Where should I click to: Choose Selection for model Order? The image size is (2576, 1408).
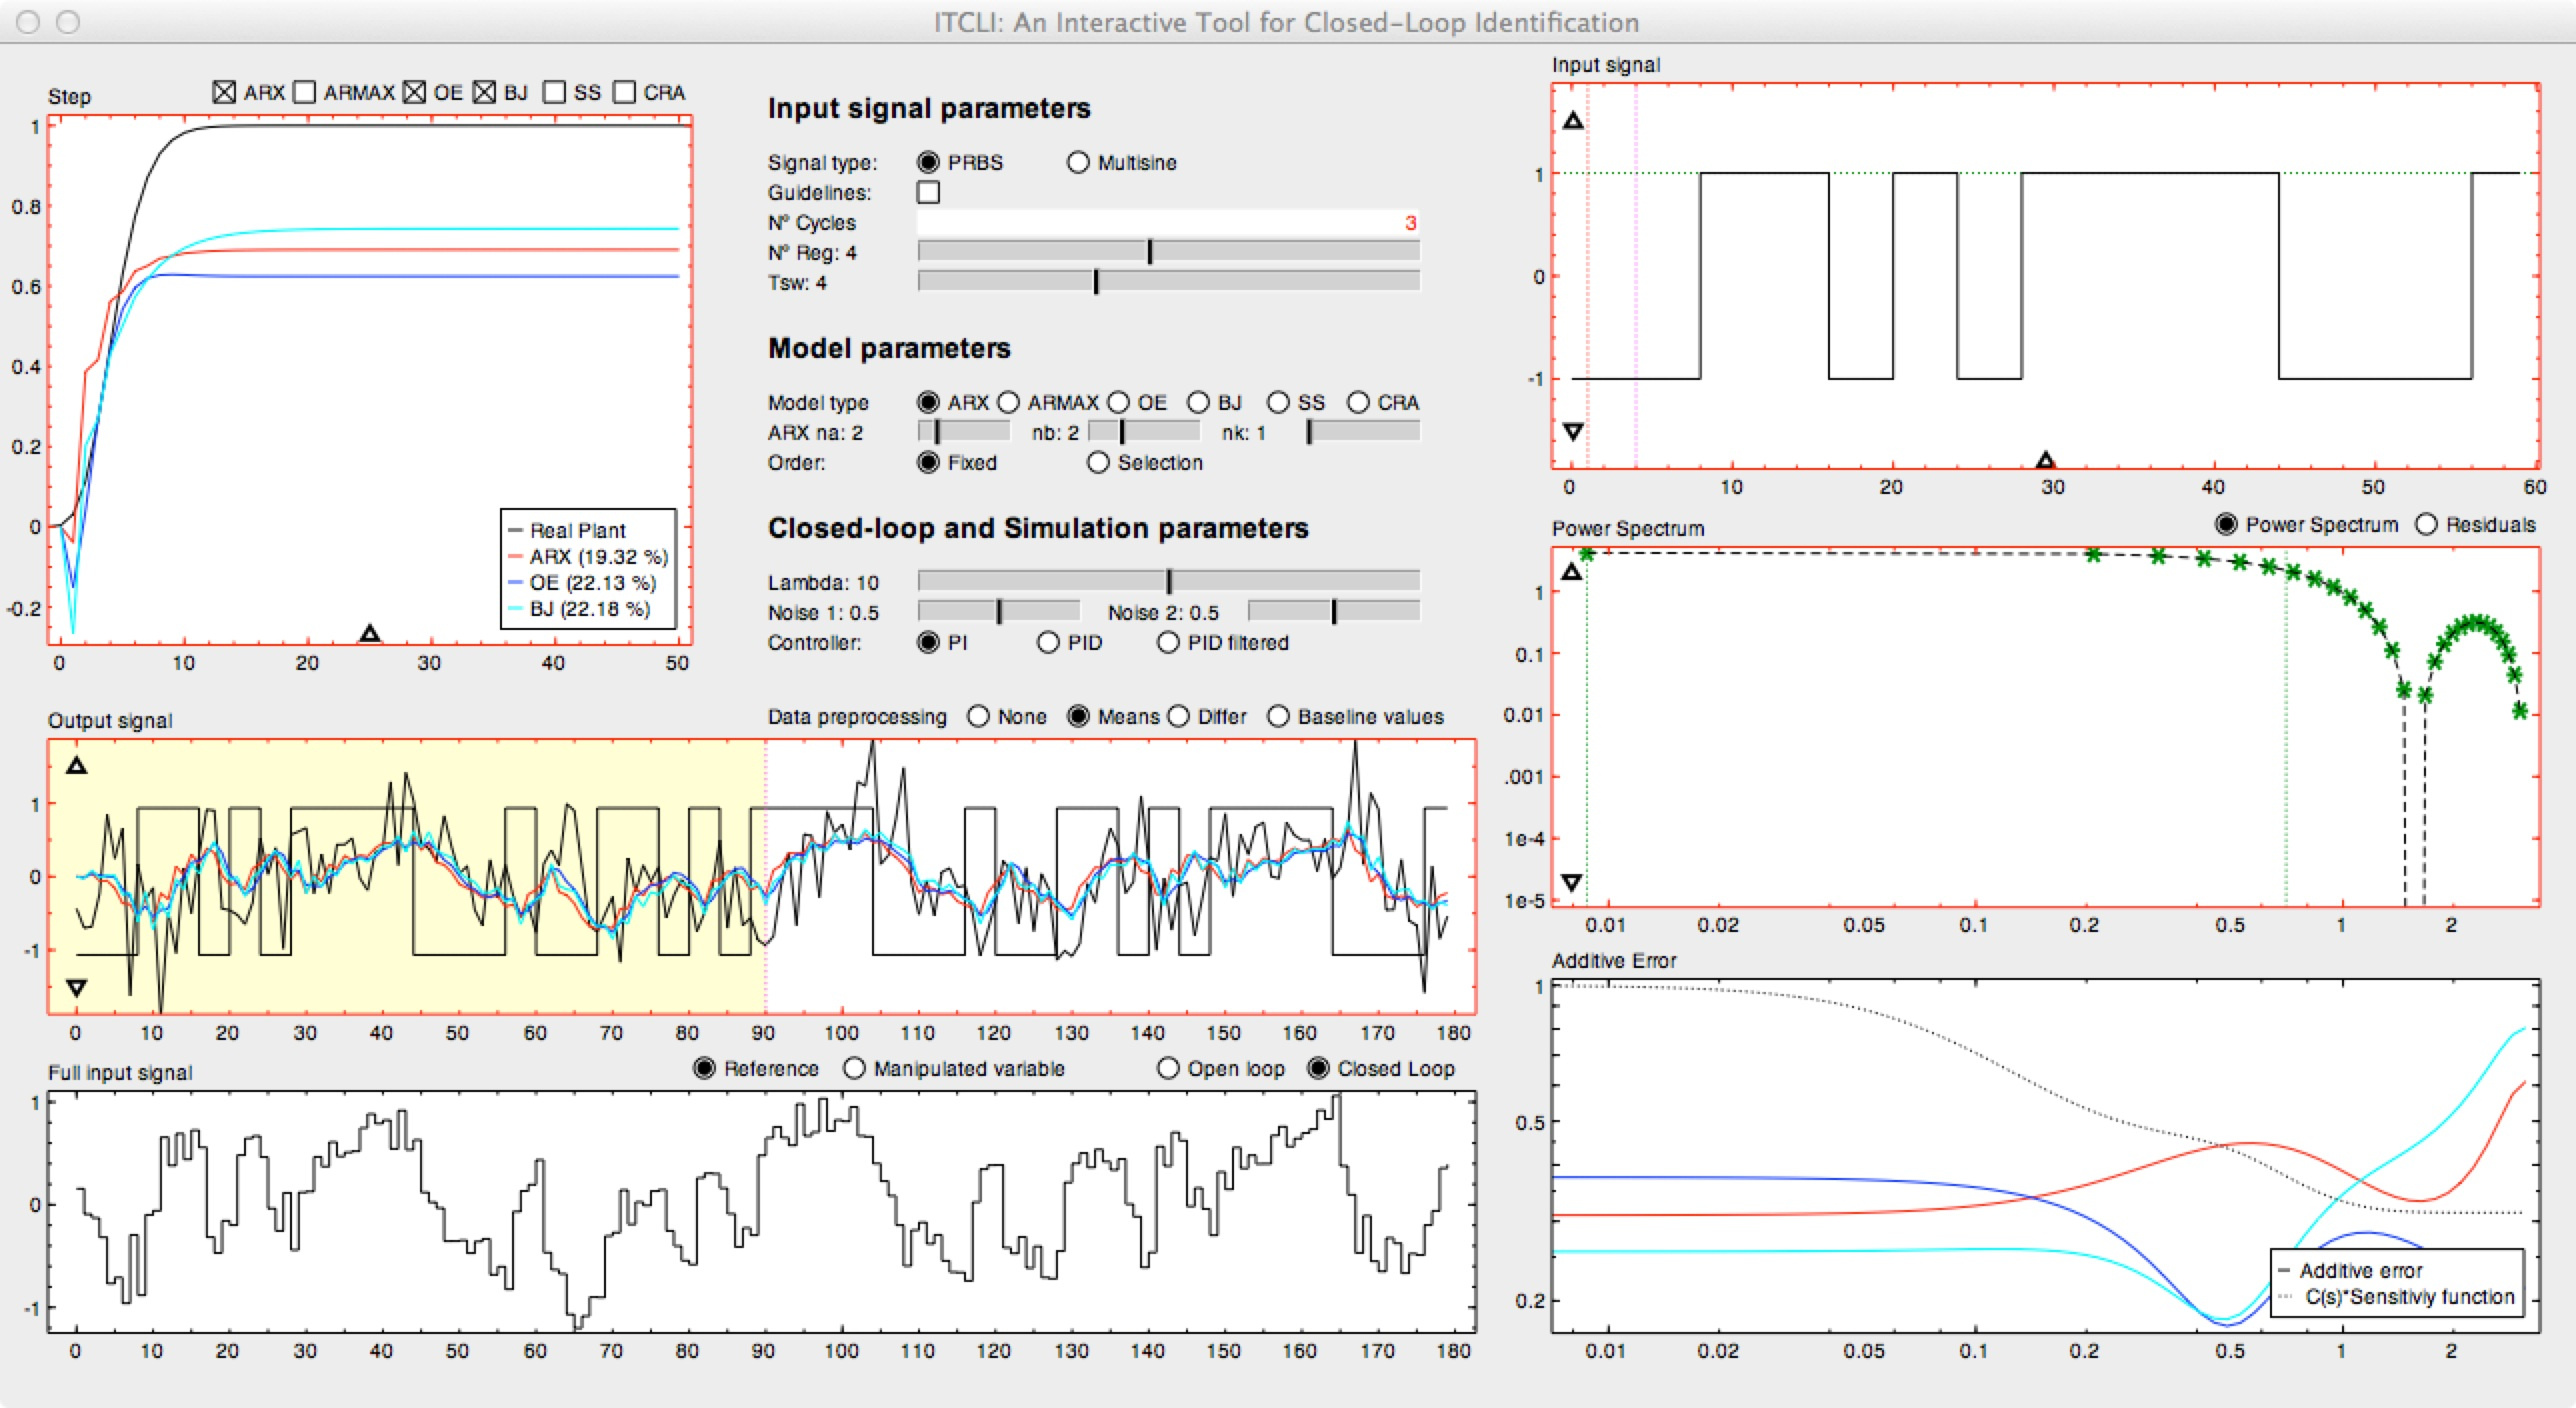(x=1098, y=463)
